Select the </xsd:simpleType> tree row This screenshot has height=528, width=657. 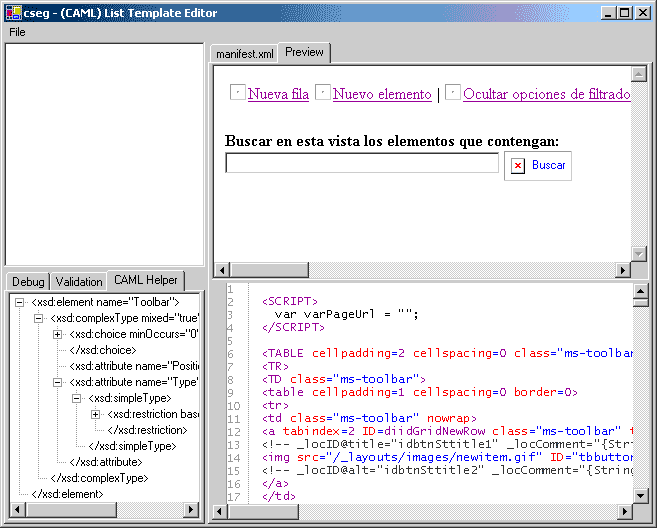132,446
